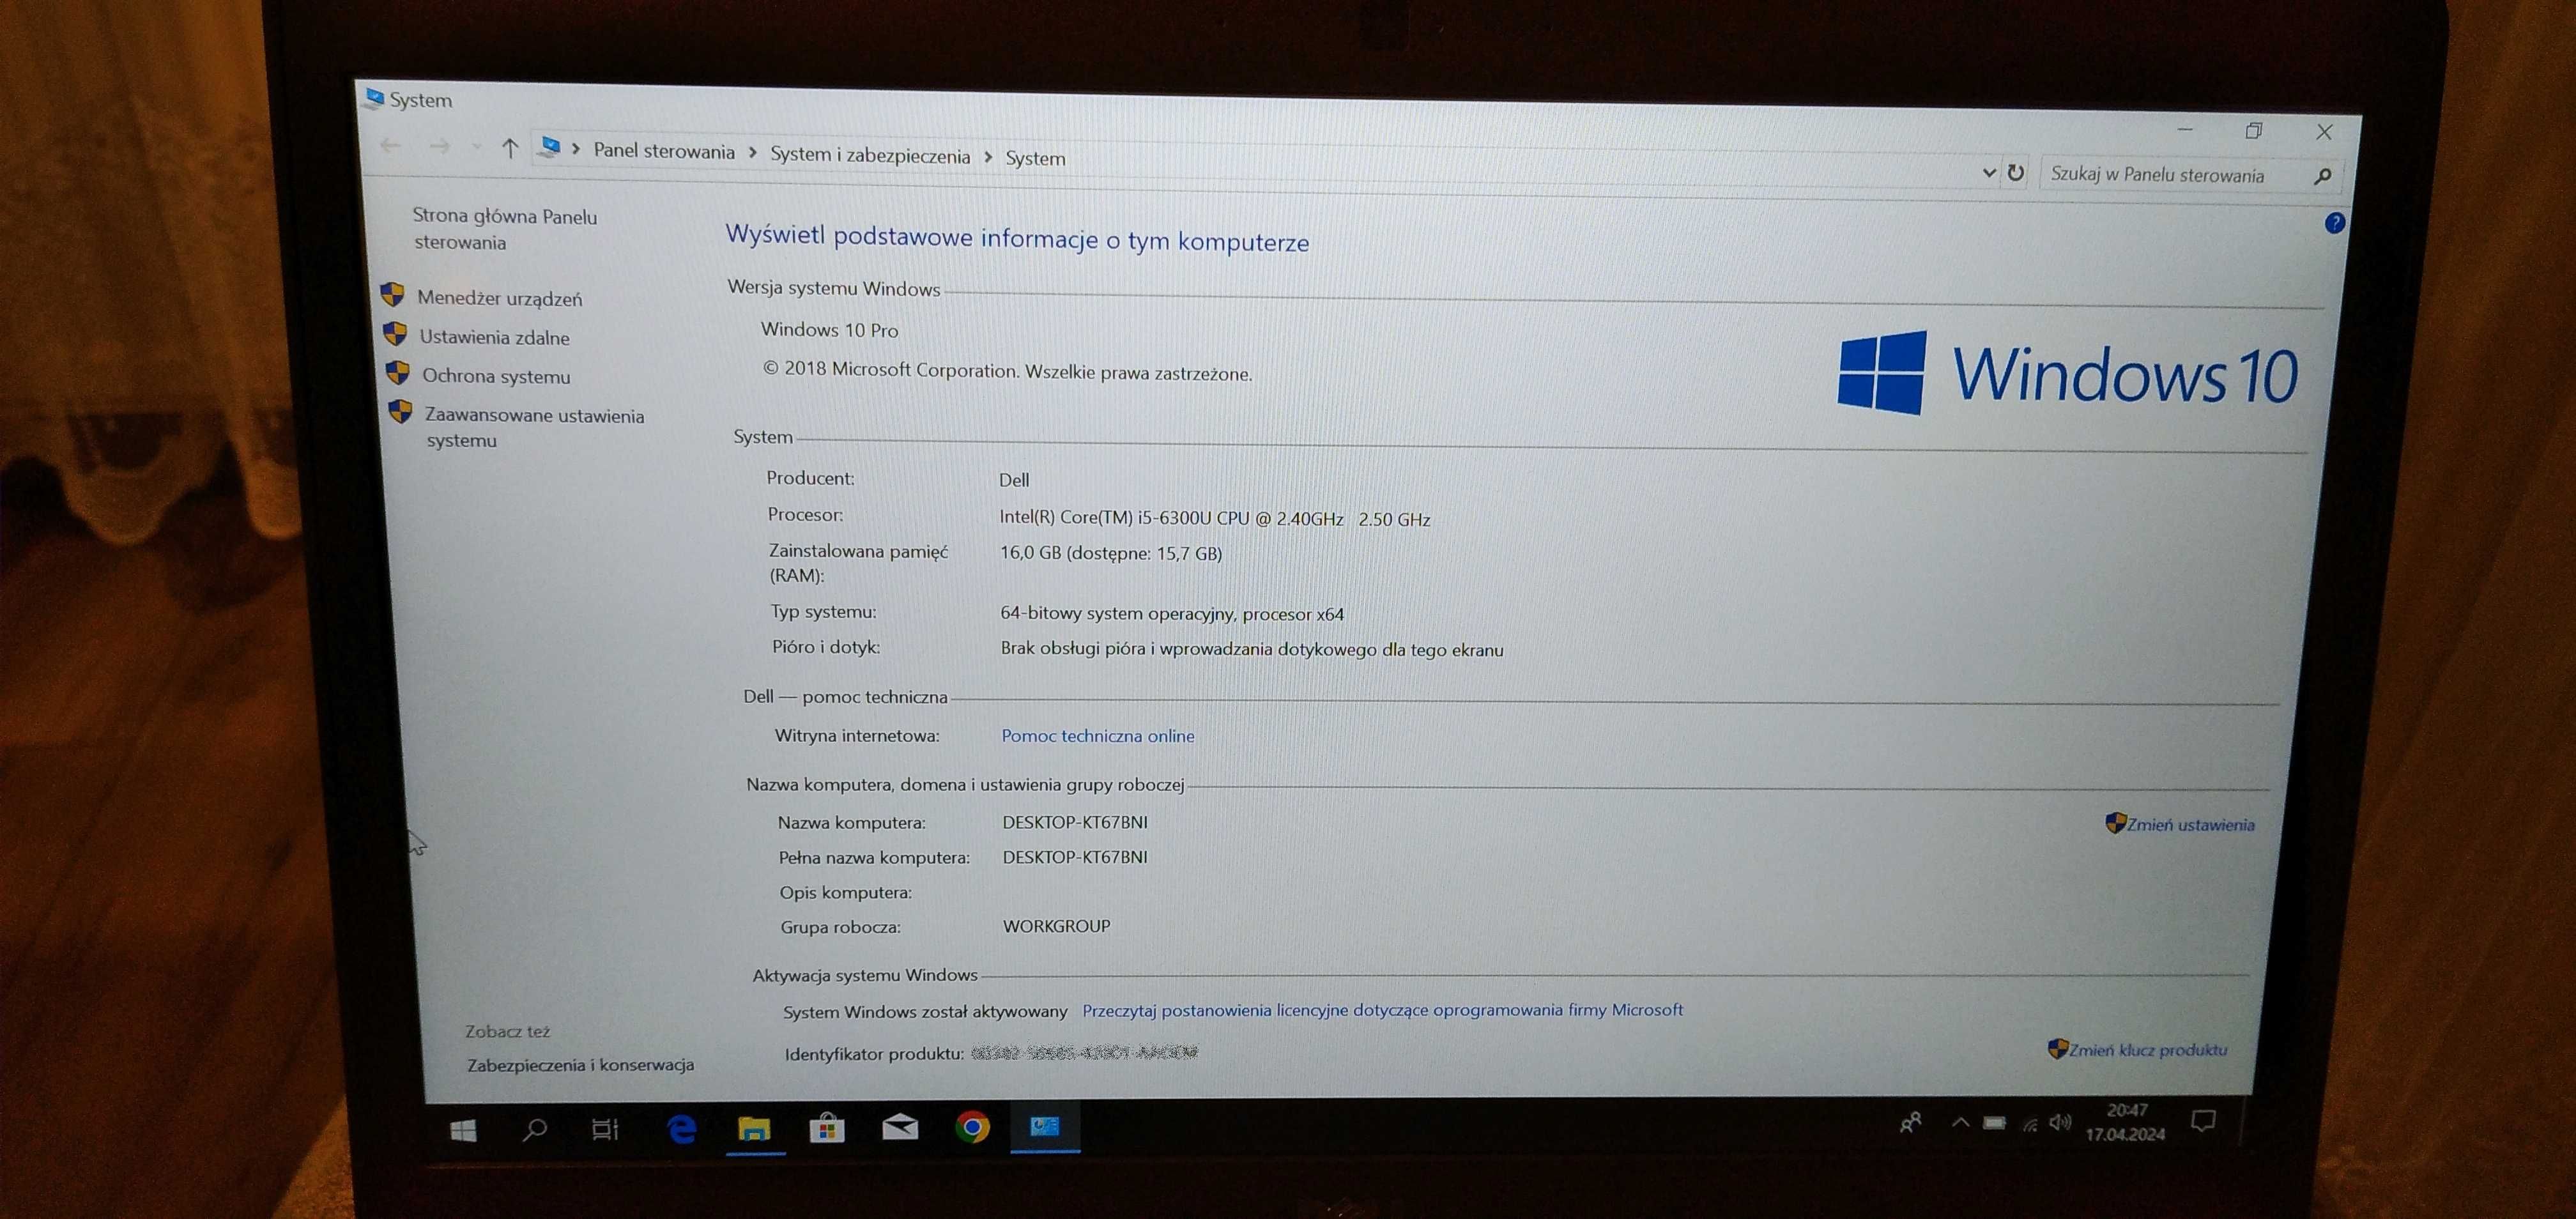Click computer icon in address bar
2576x1219 pixels.
(x=549, y=148)
